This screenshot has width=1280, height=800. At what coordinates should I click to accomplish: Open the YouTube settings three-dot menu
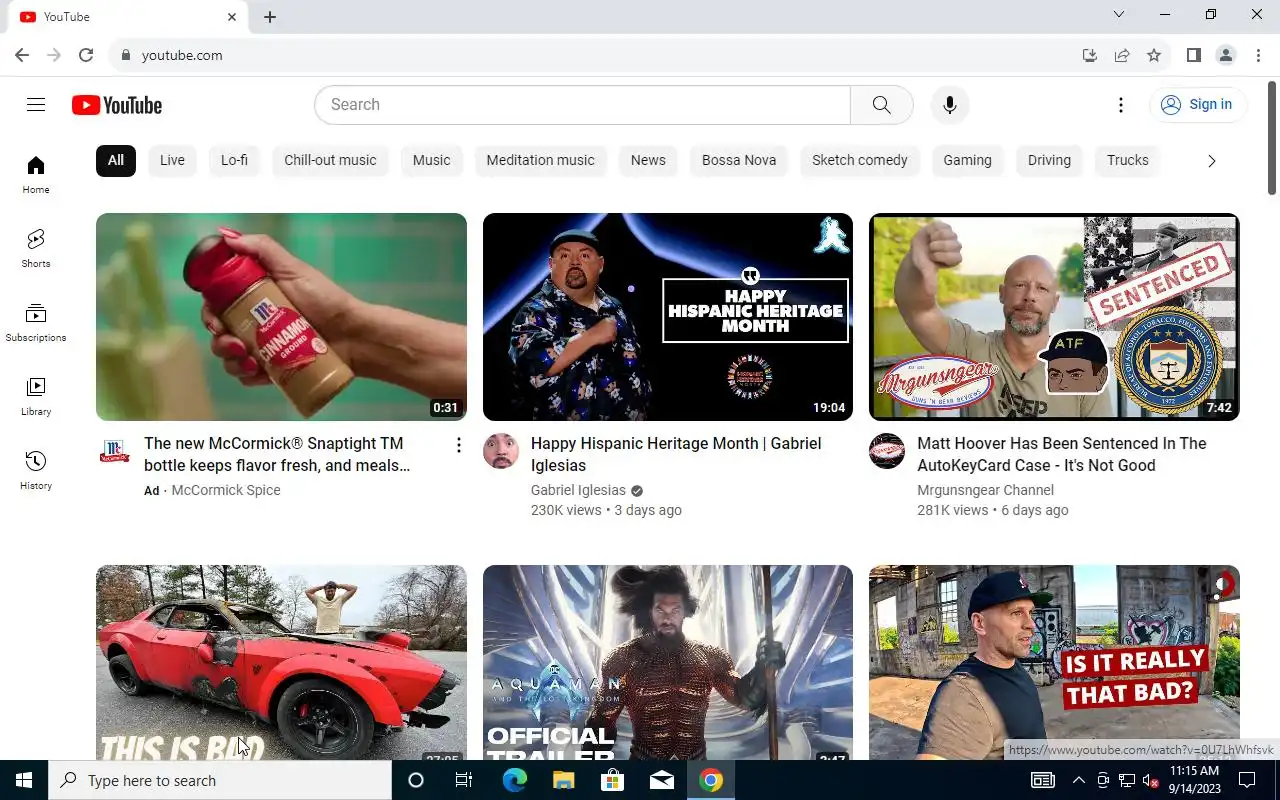tap(1121, 105)
